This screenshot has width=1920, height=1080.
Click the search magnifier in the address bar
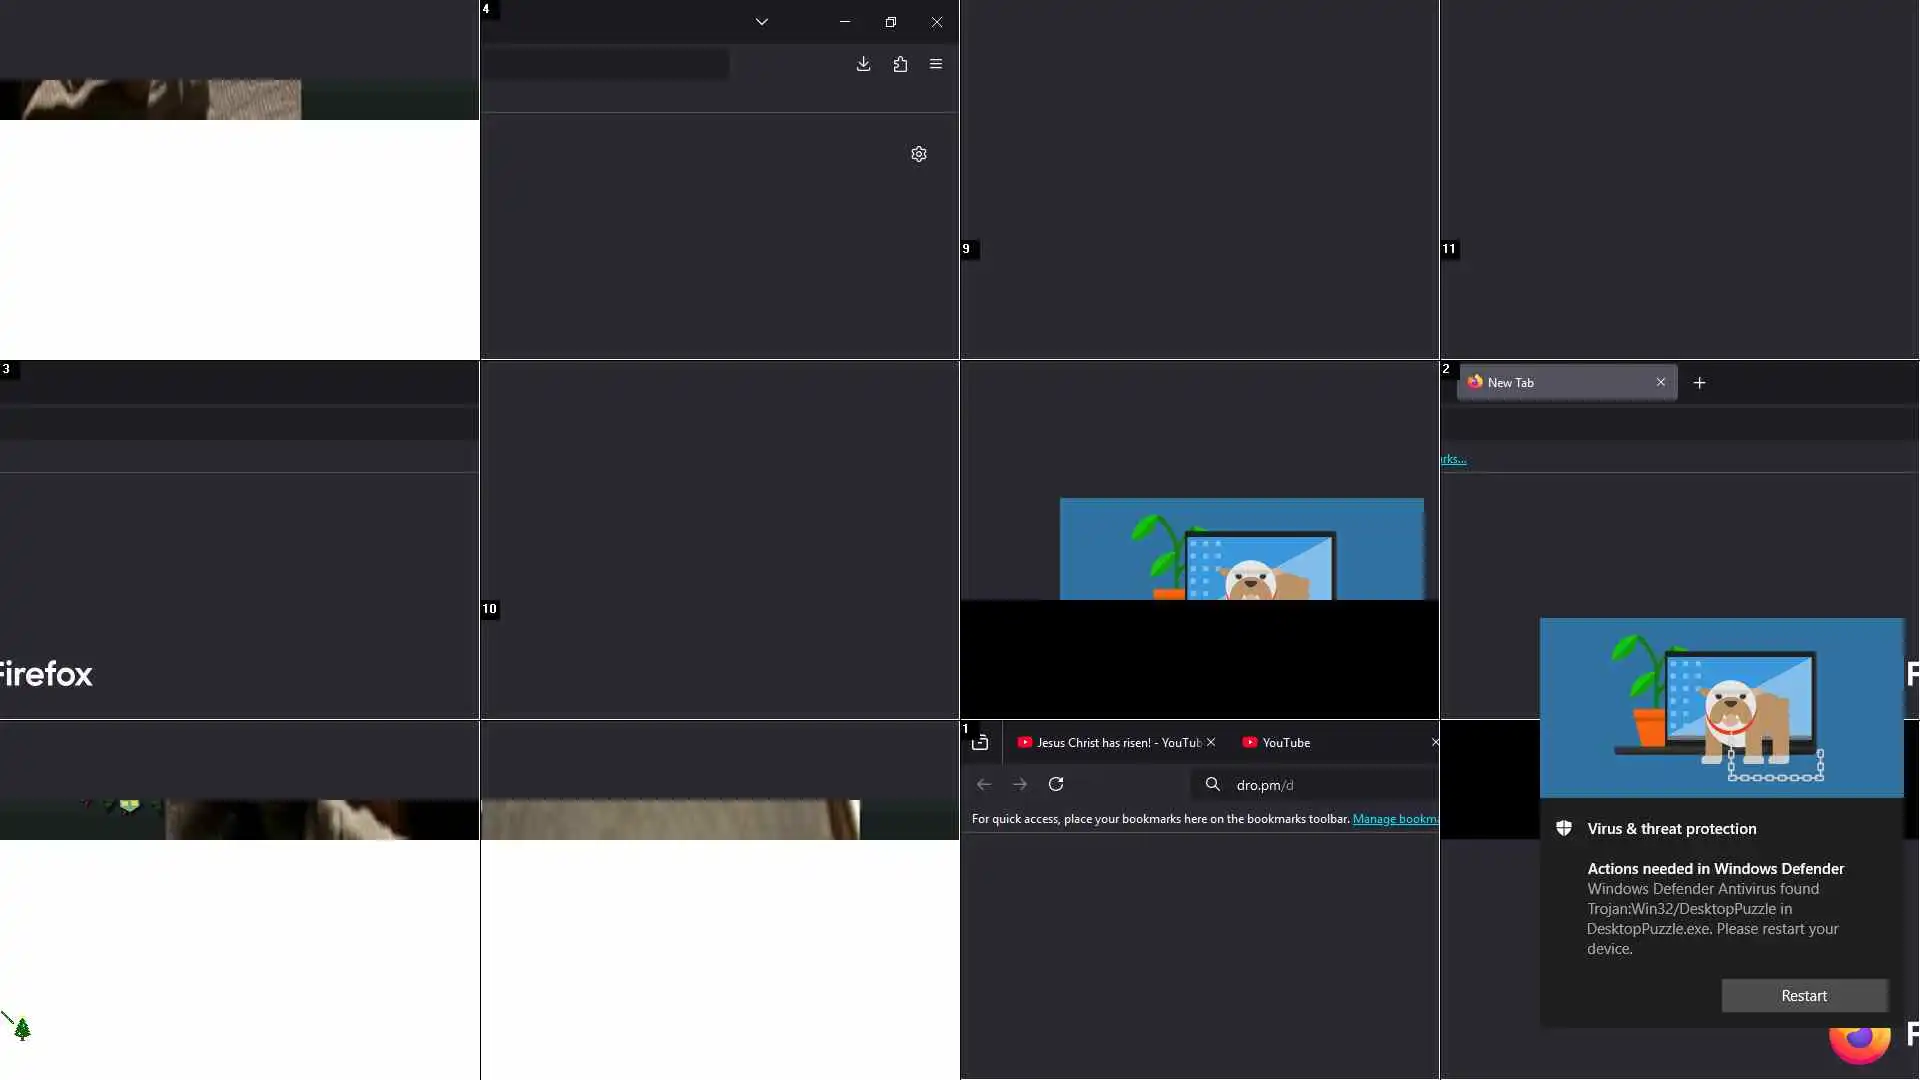click(1213, 784)
